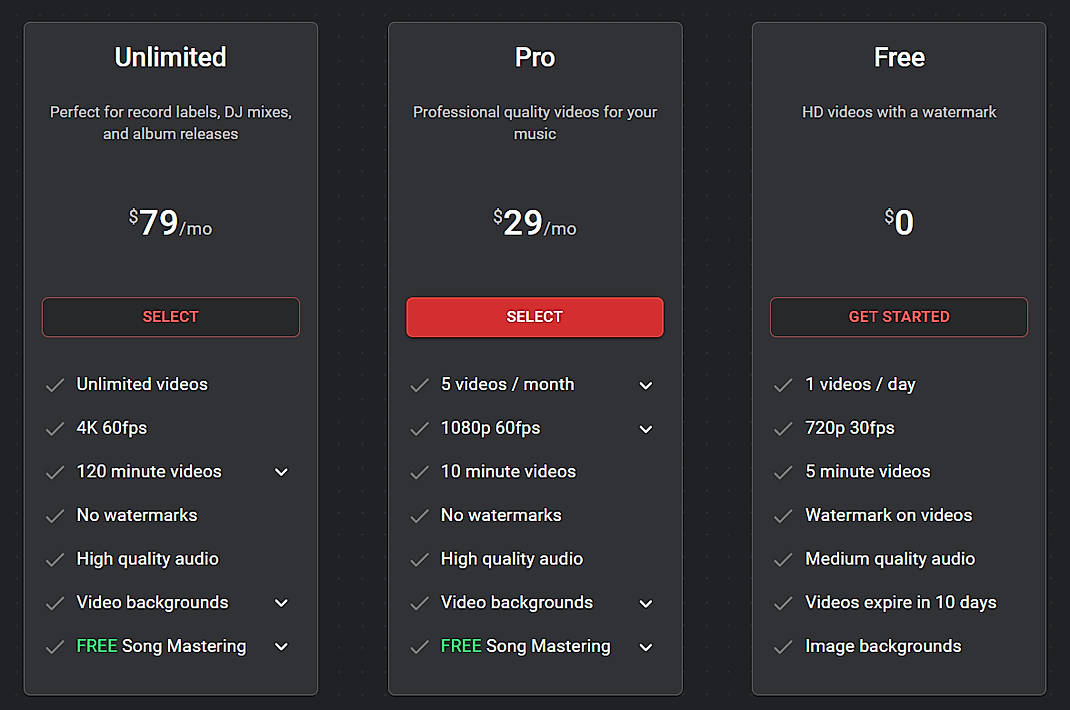
Task: Choose the Pro plan red Select button
Action: [534, 317]
